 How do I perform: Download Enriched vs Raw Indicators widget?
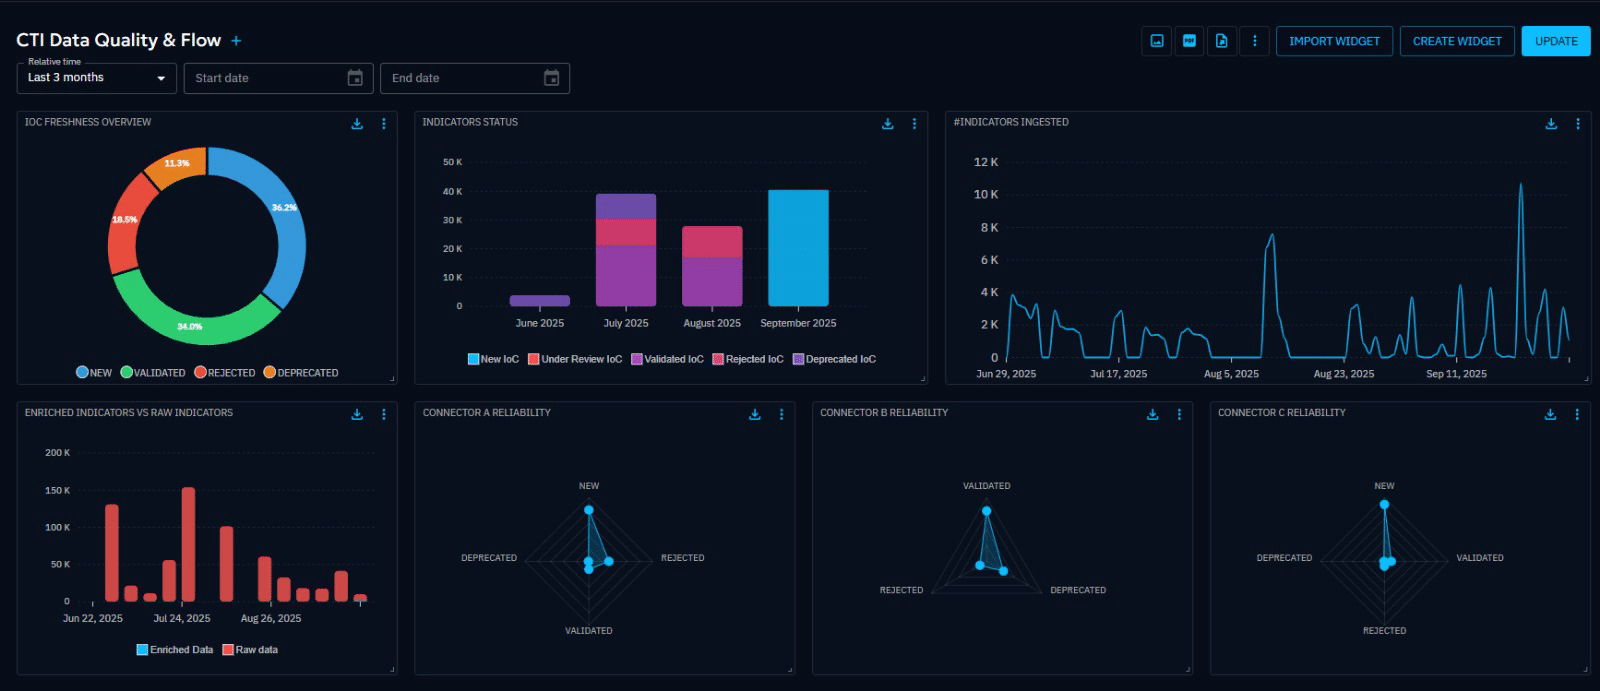pyautogui.click(x=357, y=414)
